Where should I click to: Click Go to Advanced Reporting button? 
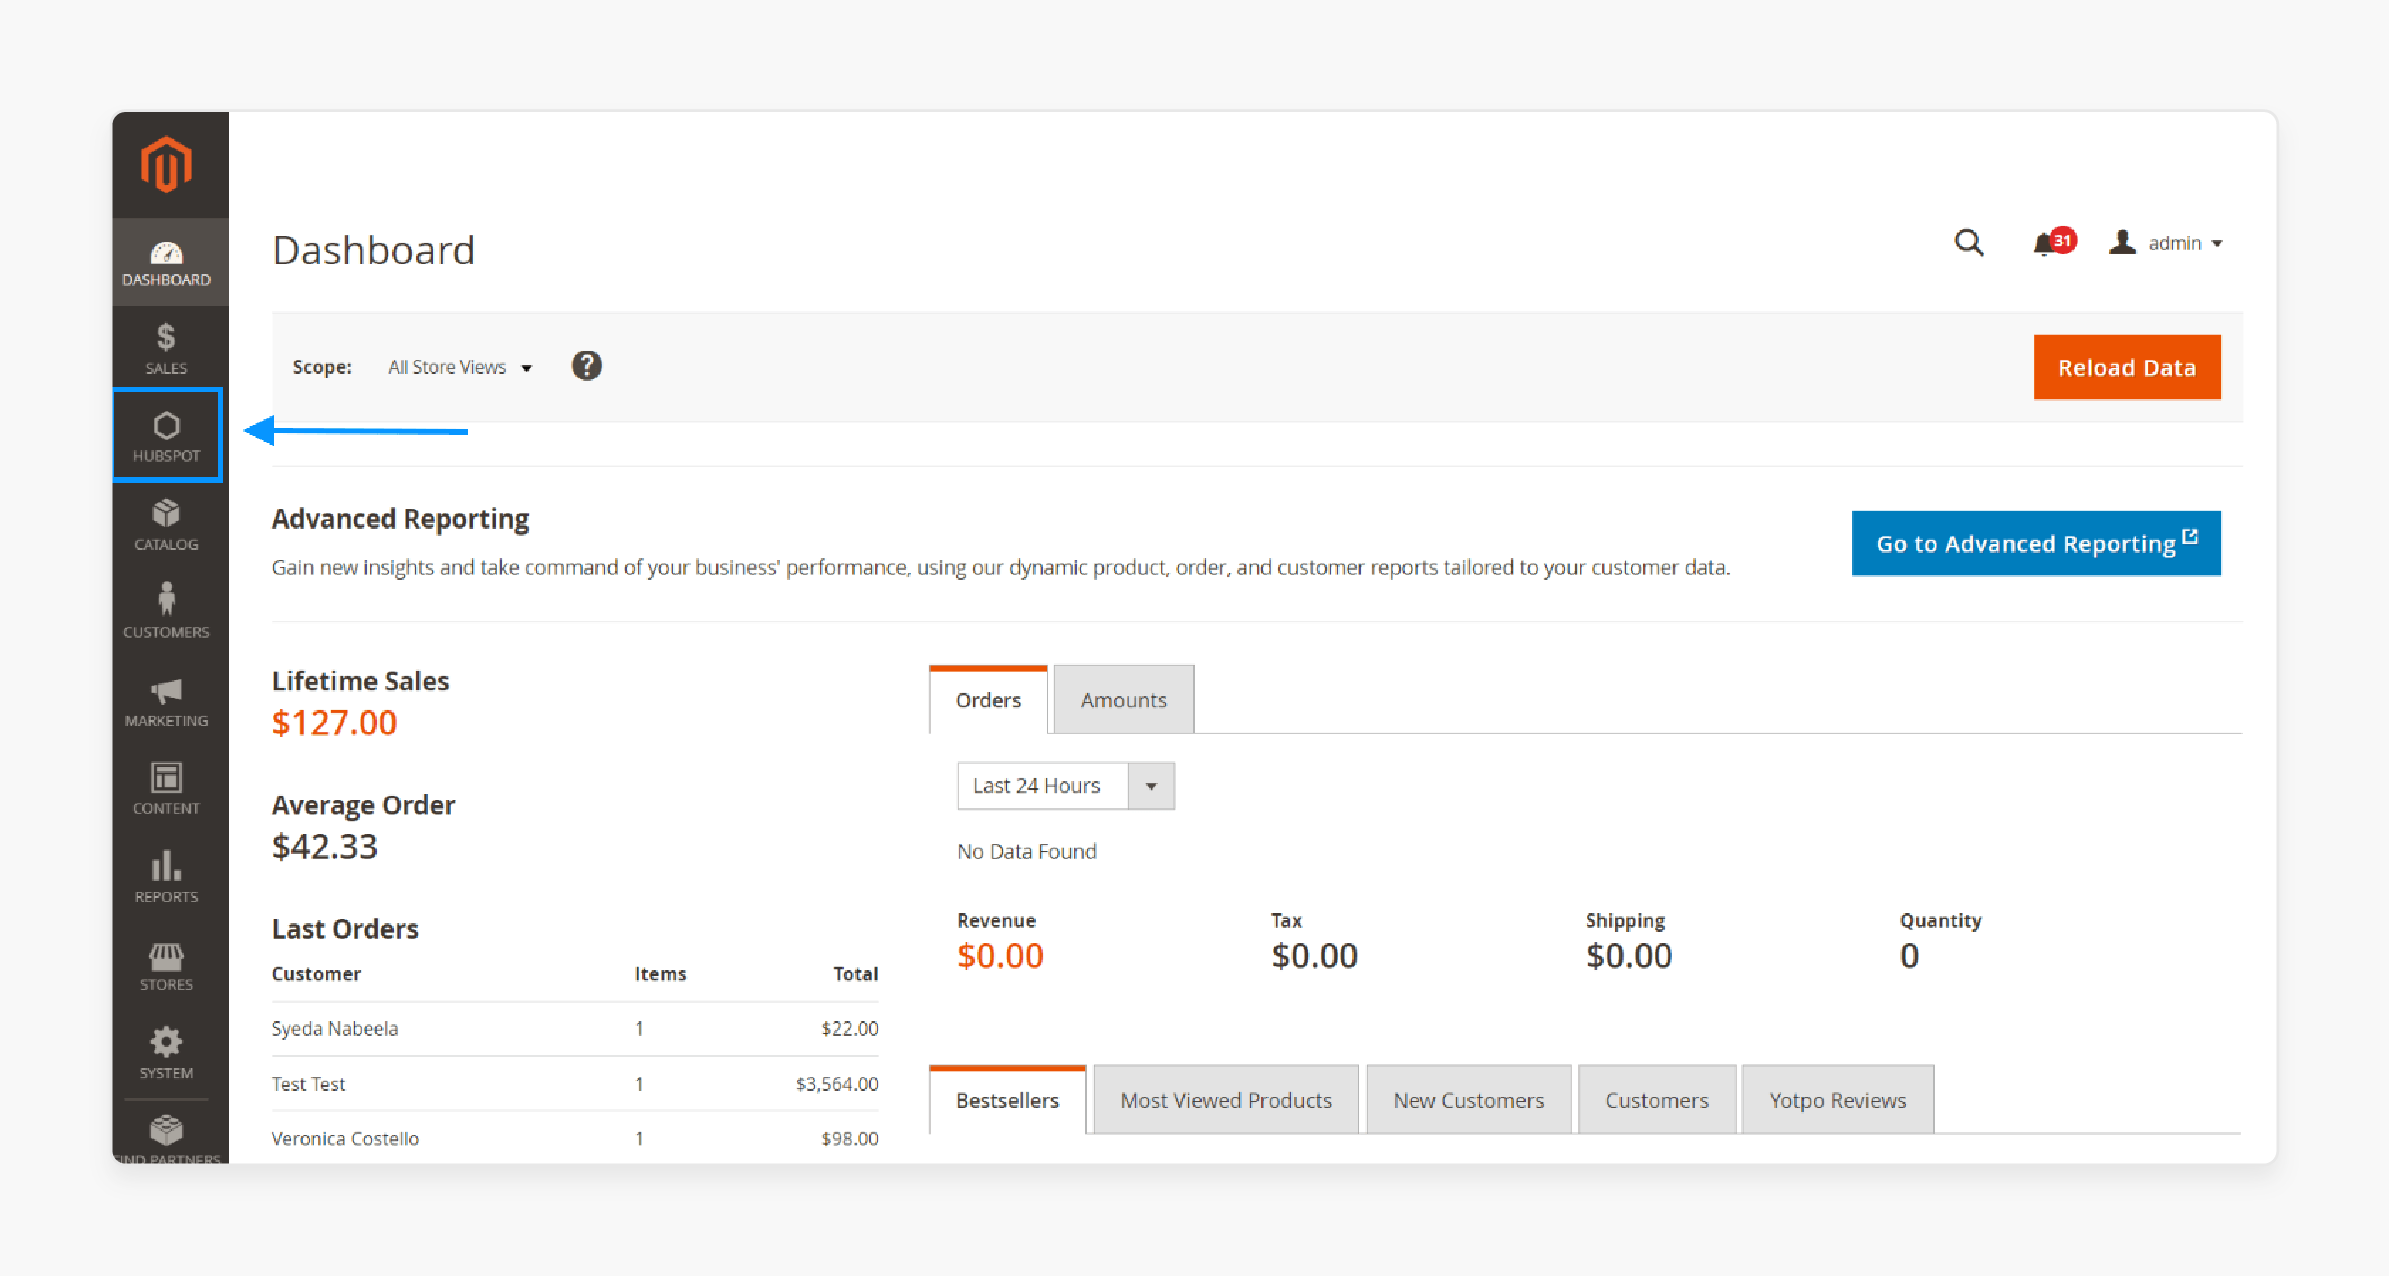pyautogui.click(x=2036, y=543)
